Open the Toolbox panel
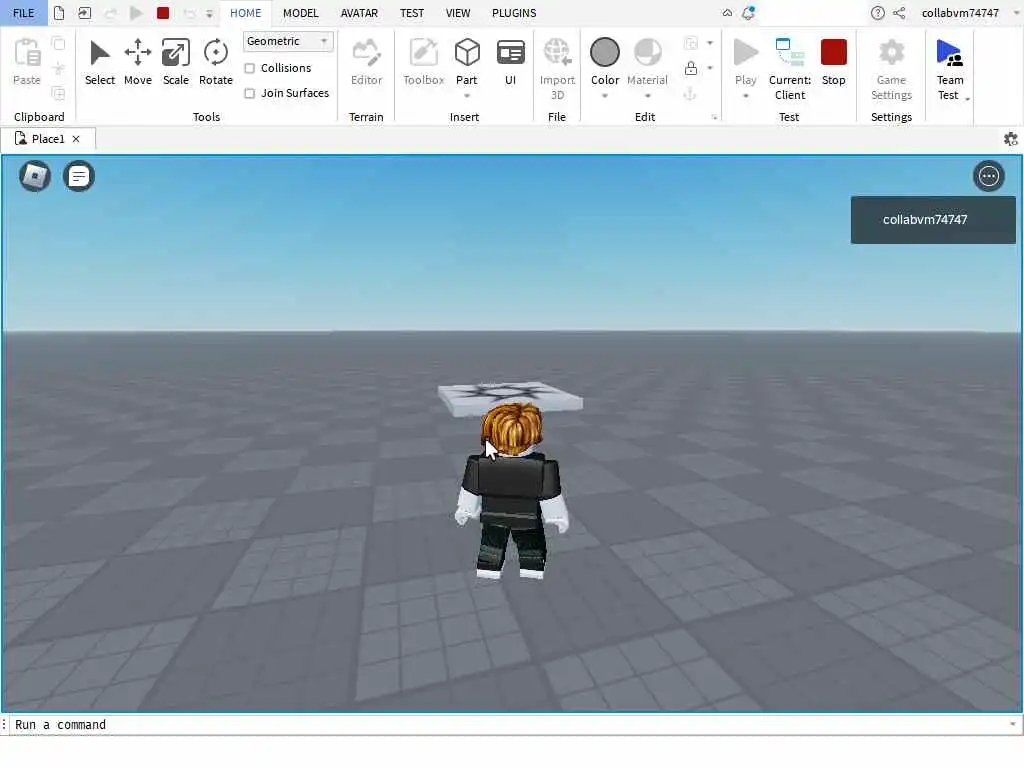 click(x=423, y=62)
